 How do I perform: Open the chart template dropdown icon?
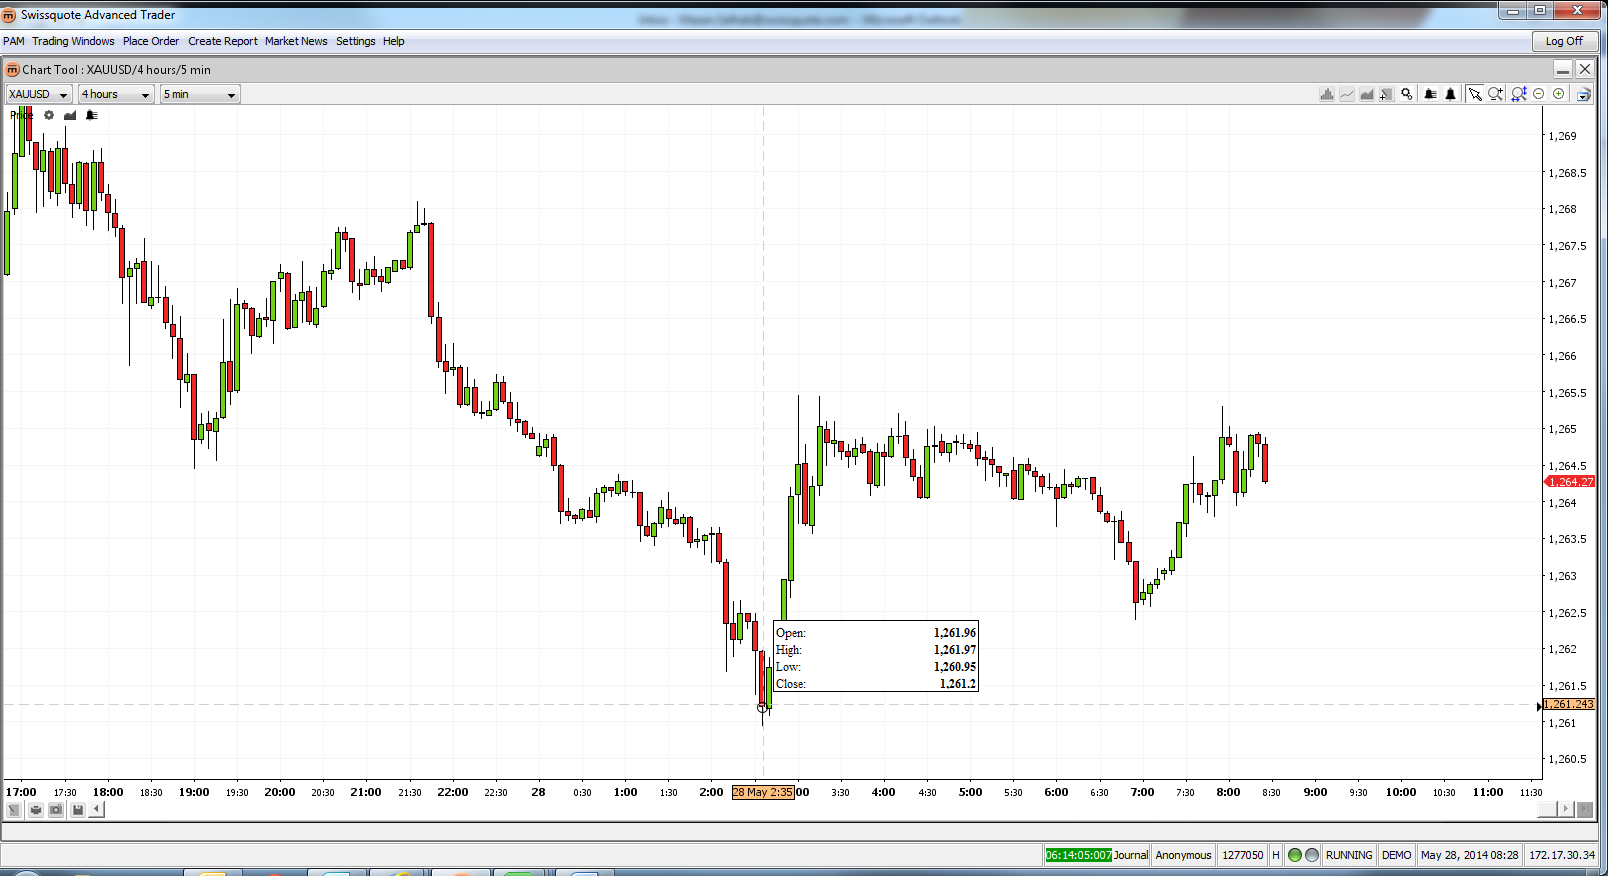coord(1584,94)
